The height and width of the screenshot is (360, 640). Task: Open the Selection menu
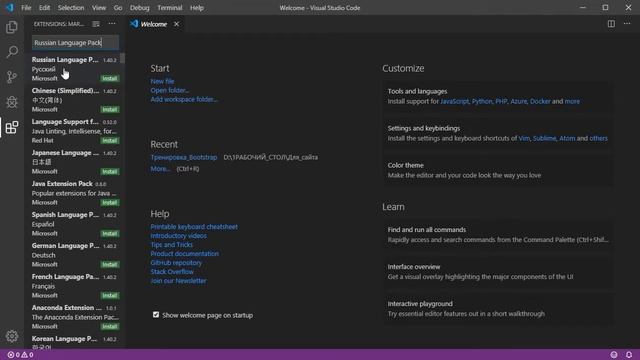coord(71,8)
